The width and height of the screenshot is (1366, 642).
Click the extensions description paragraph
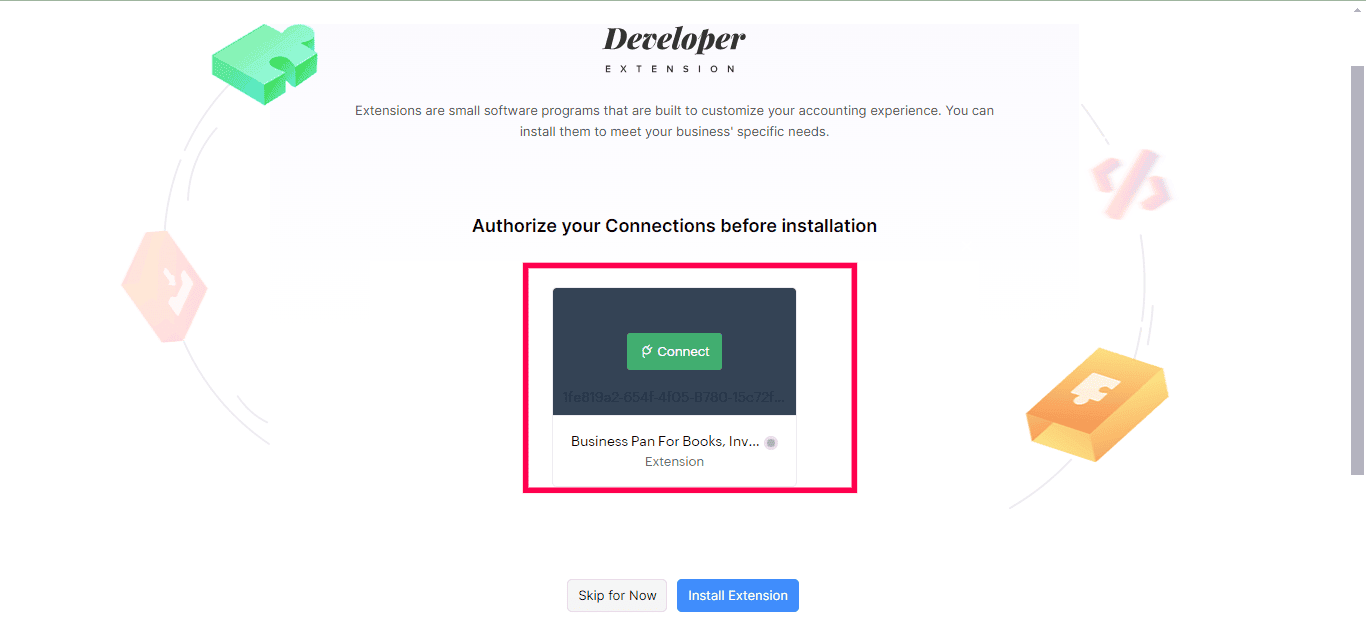[674, 121]
